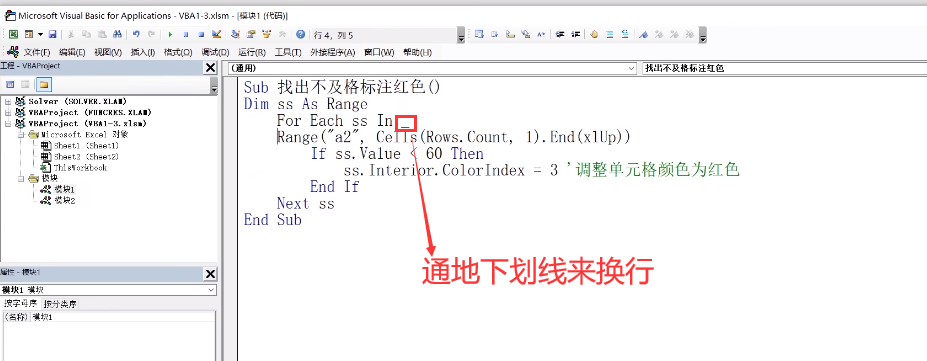927x361 pixels.
Task: Toggle Folders view in project explorer
Action: point(45,84)
